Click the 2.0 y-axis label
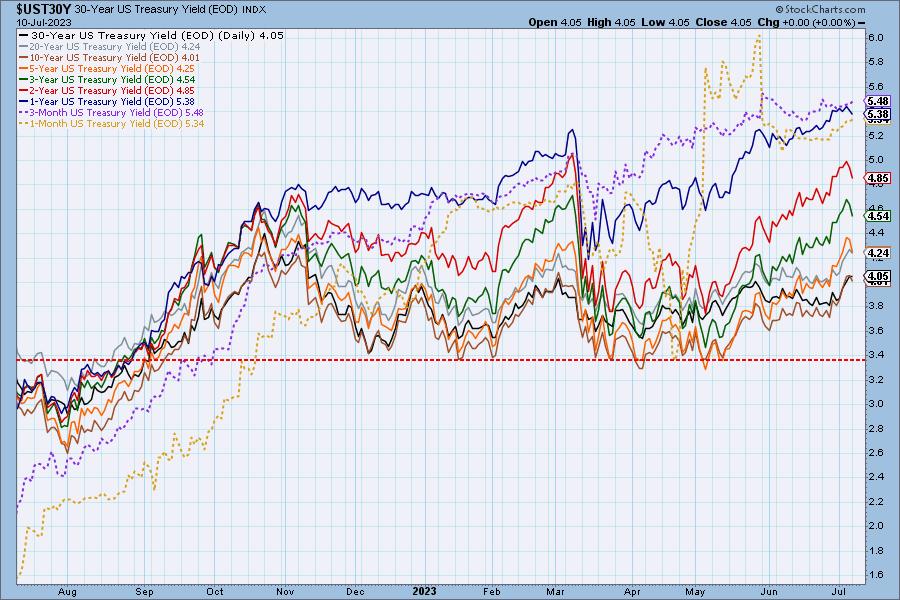 click(x=876, y=525)
